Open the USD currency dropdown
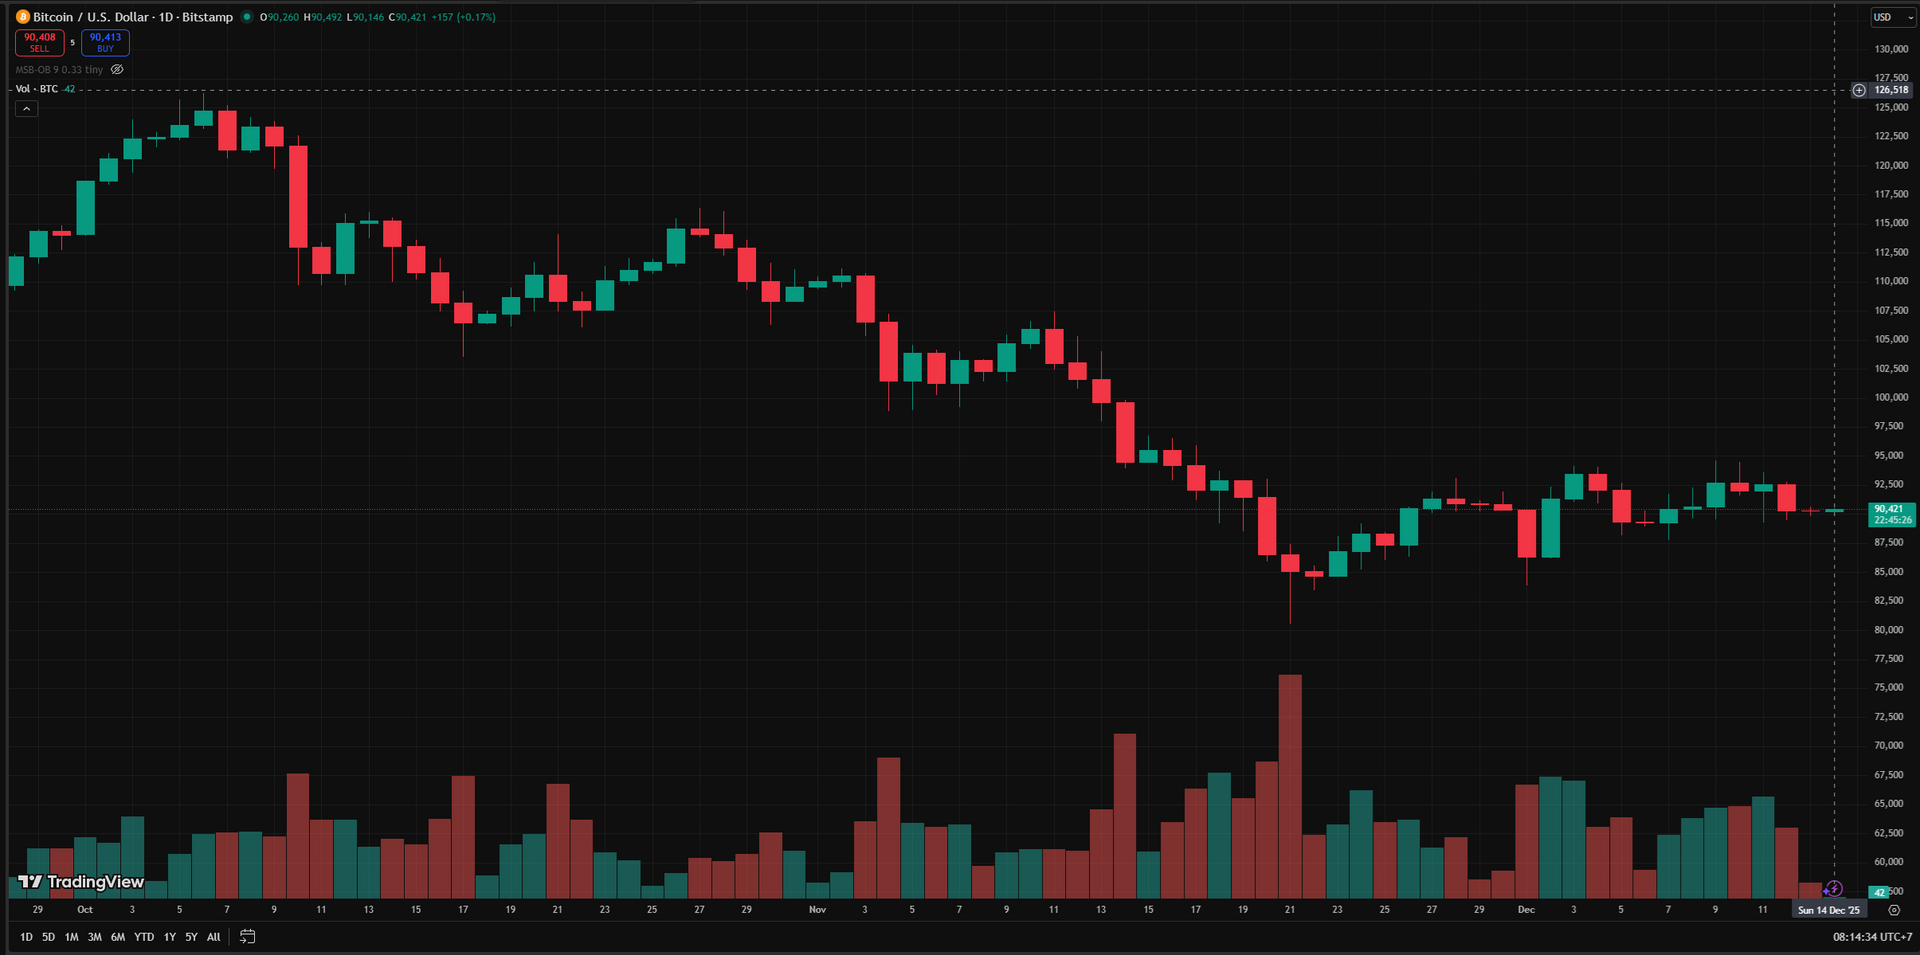 click(x=1891, y=17)
